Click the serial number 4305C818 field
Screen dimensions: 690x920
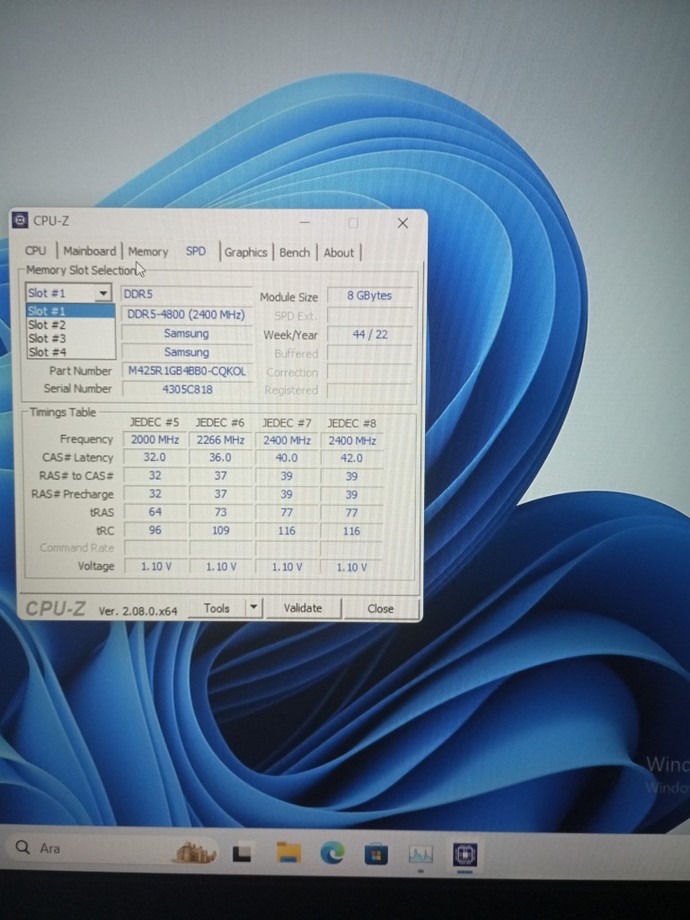coord(187,389)
